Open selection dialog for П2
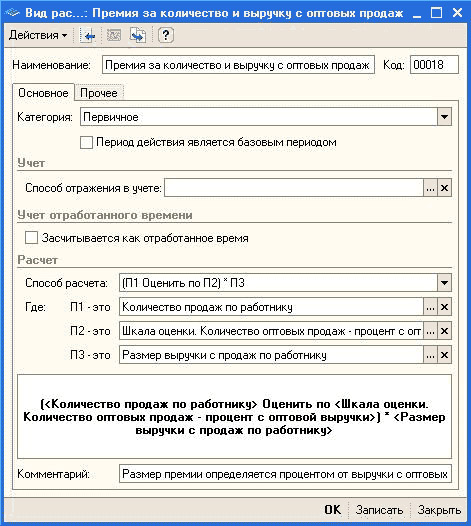Screen dimensions: 471x526 (430, 331)
